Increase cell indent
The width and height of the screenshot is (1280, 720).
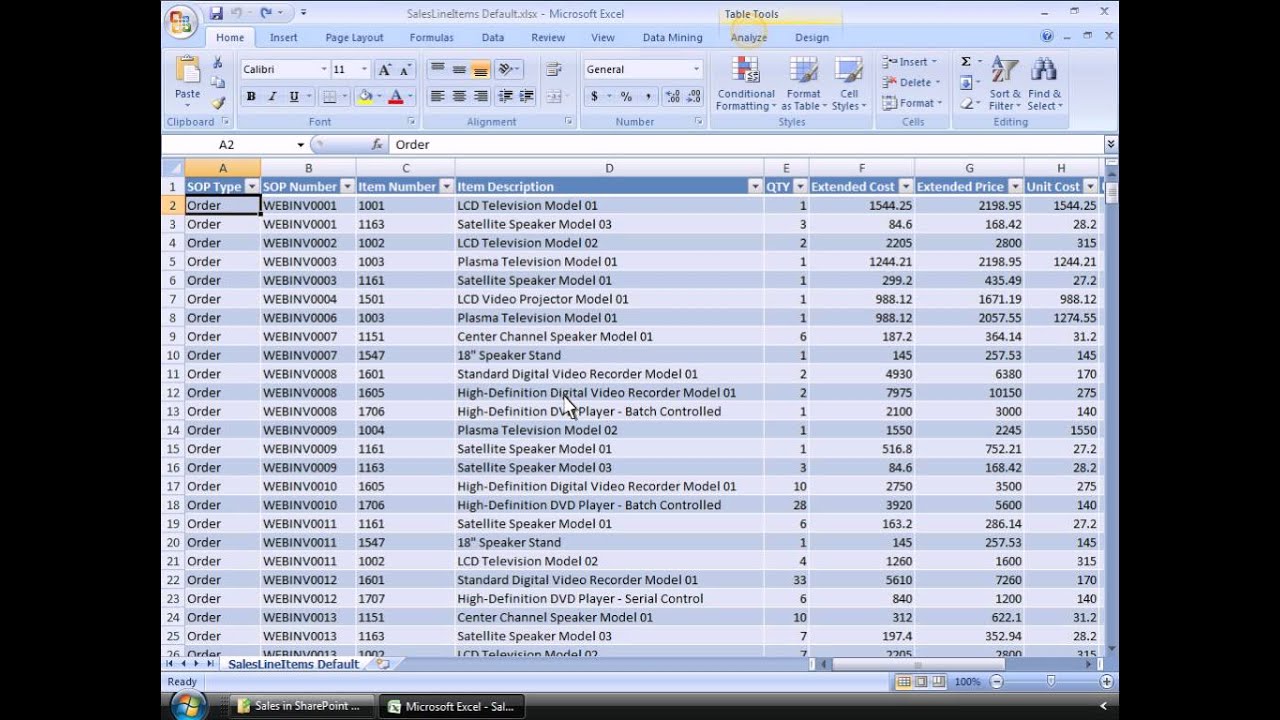pyautogui.click(x=526, y=97)
